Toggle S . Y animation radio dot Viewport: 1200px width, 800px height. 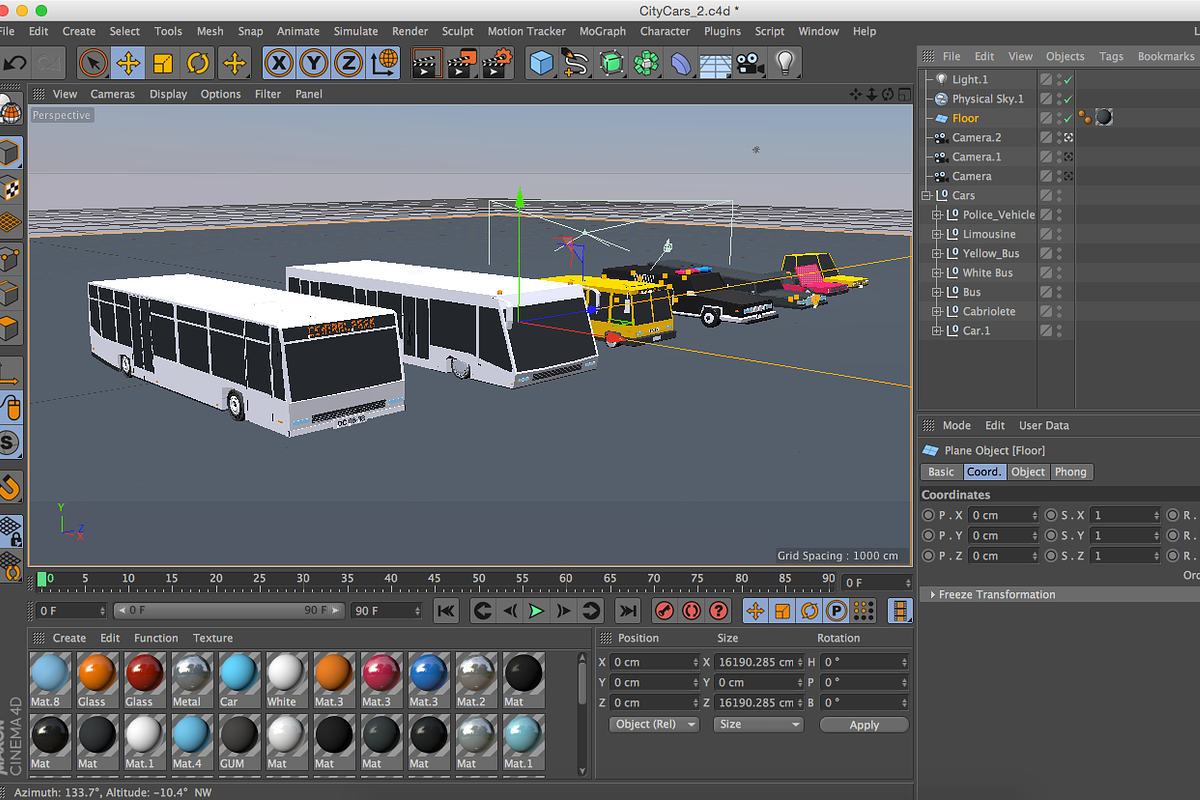coord(1050,535)
